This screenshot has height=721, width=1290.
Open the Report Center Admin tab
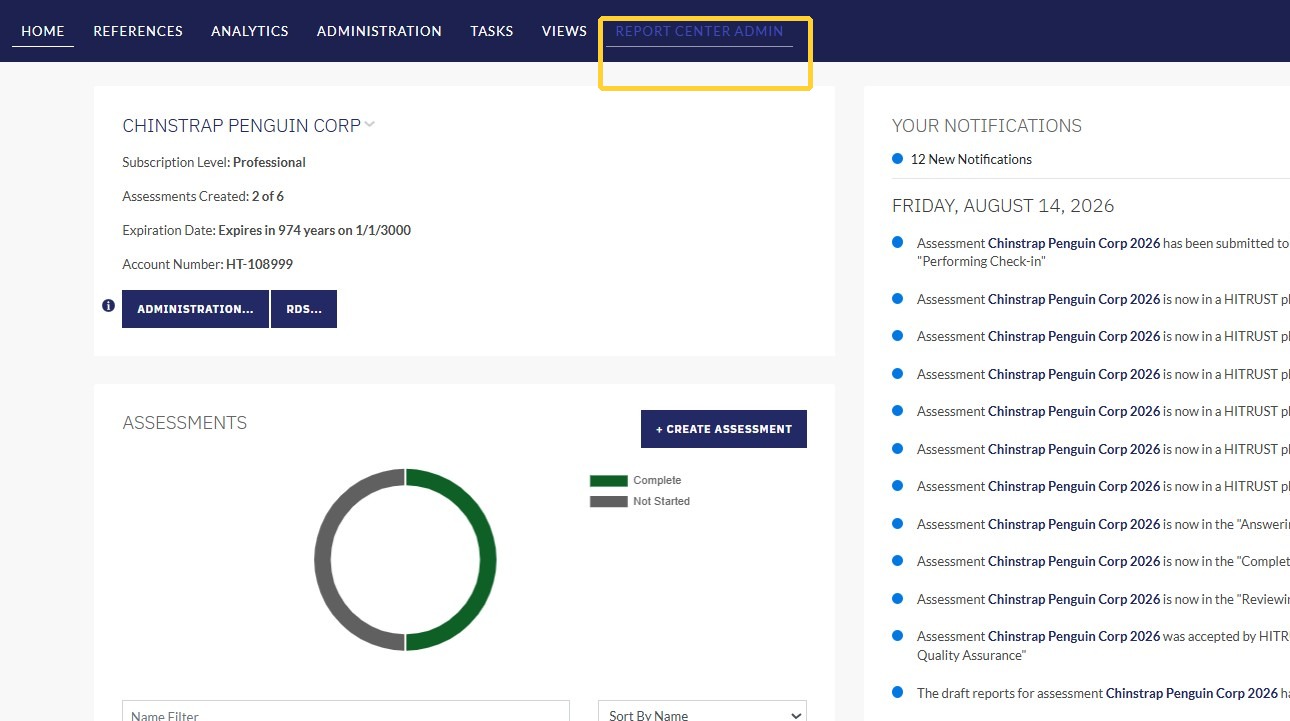point(699,31)
